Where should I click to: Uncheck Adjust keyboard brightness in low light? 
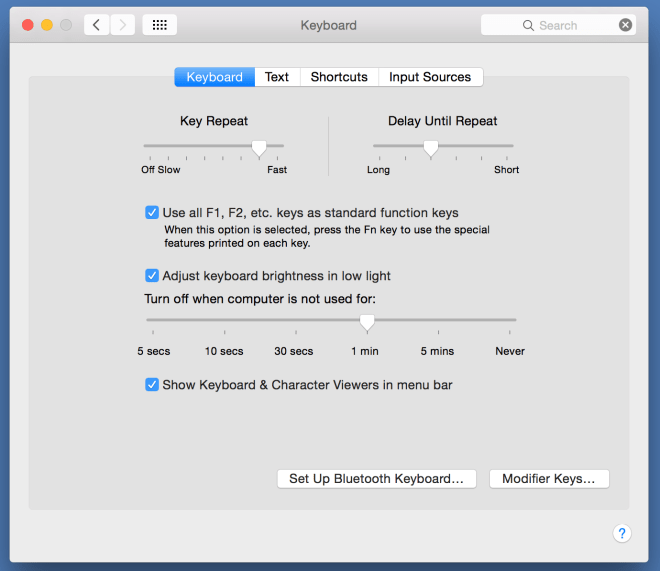point(152,275)
